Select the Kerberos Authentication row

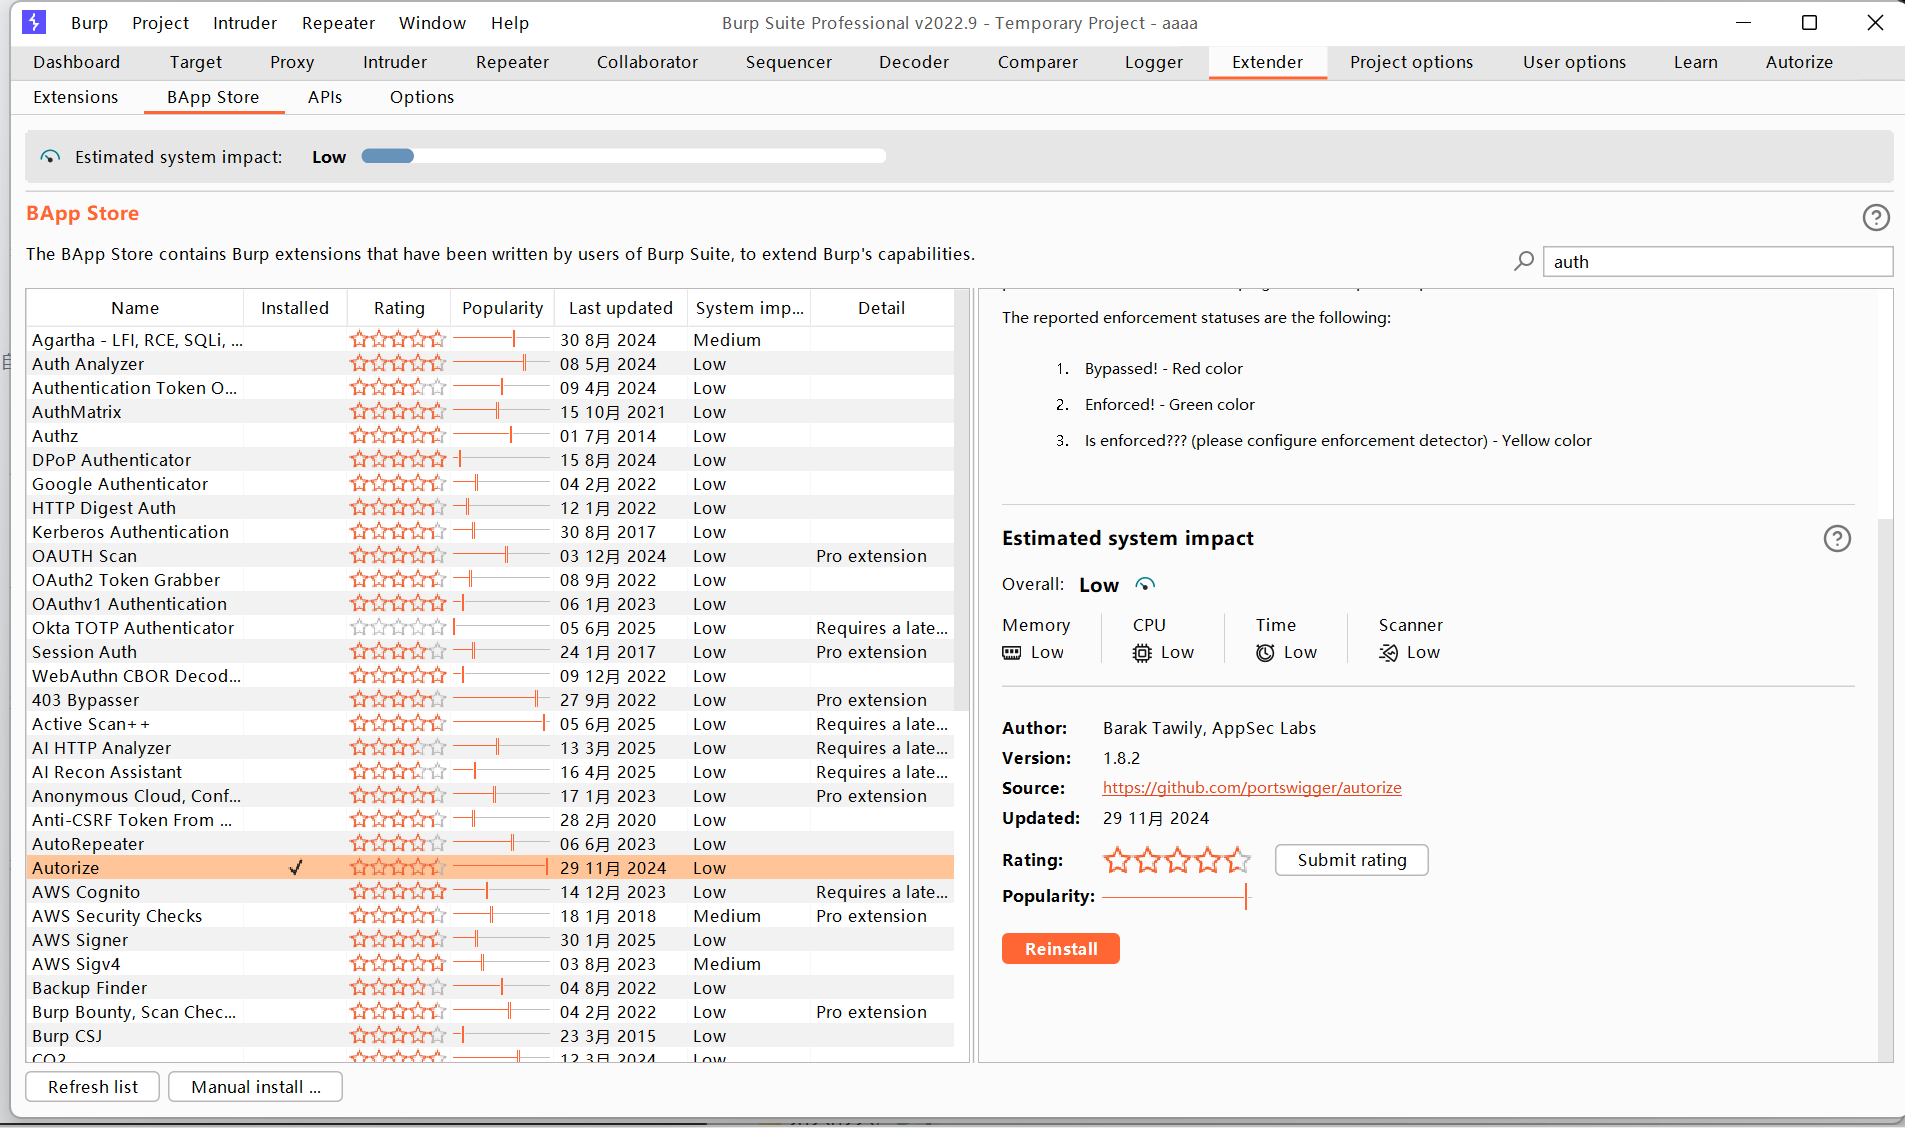tap(490, 532)
